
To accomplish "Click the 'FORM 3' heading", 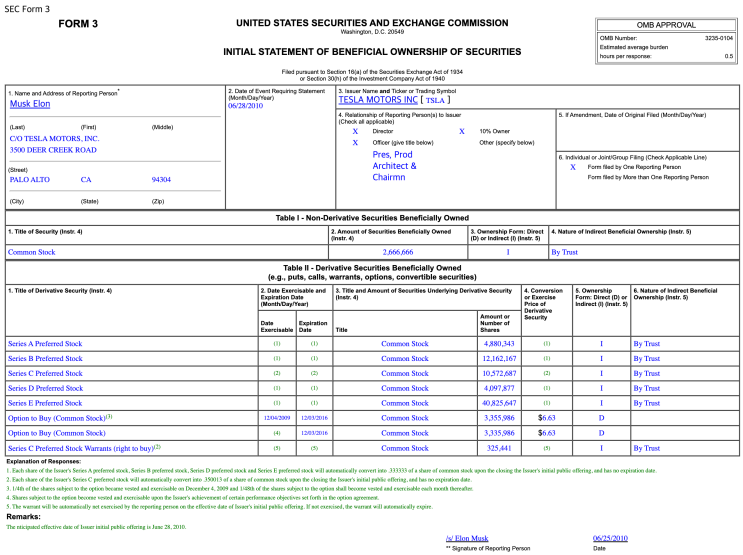I will point(78,24).
